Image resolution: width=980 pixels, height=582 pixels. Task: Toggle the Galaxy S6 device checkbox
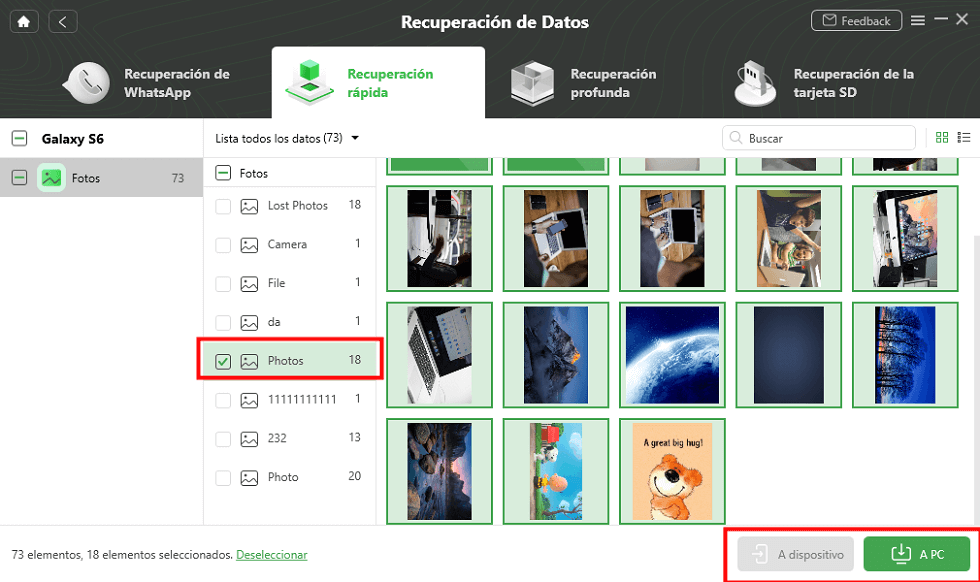click(19, 139)
